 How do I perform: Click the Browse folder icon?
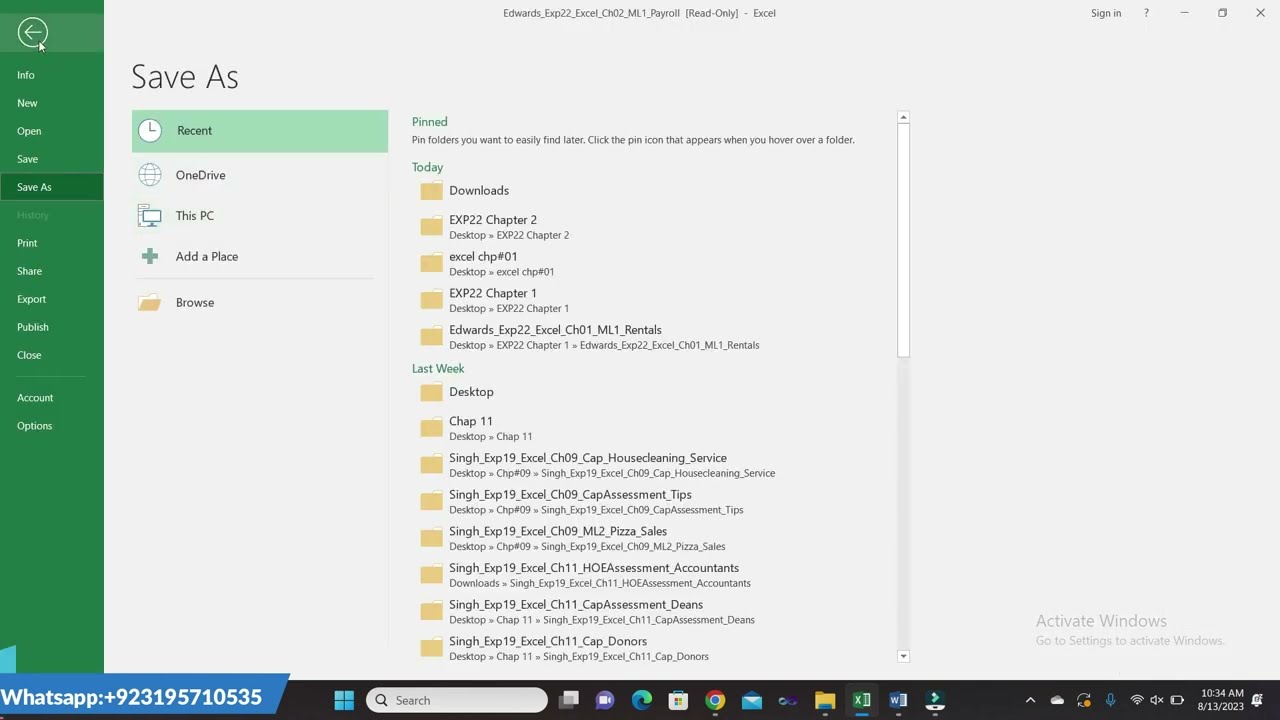point(149,302)
